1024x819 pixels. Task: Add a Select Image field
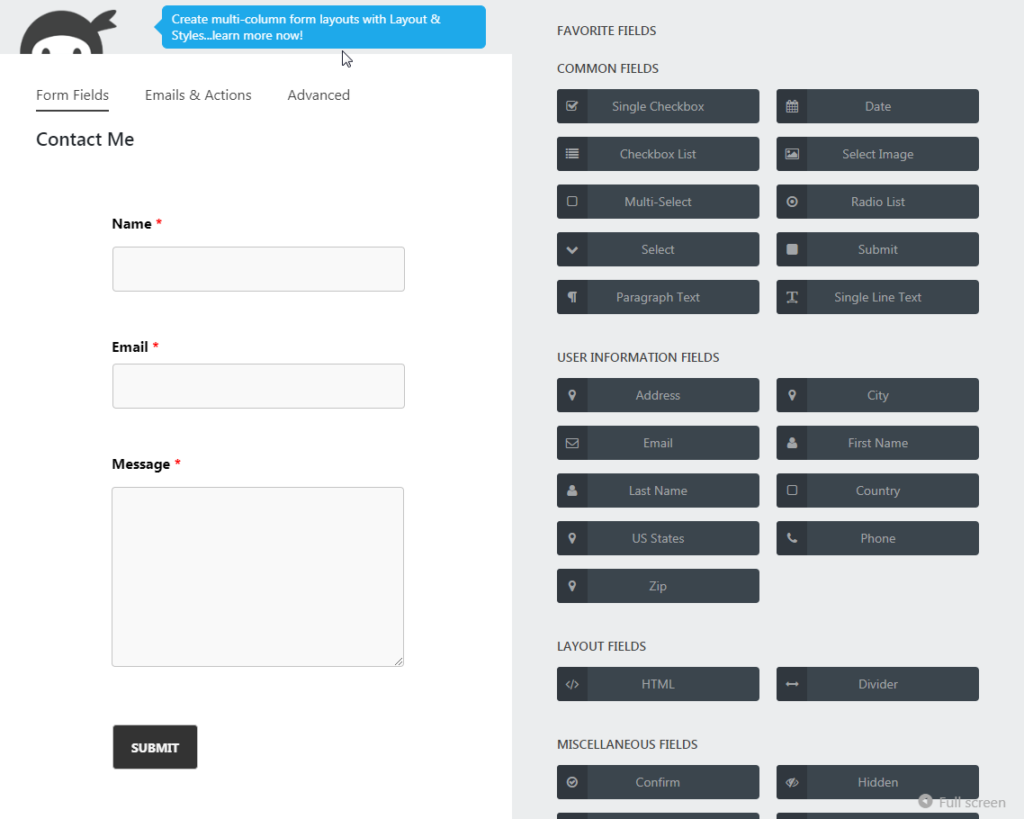point(877,153)
